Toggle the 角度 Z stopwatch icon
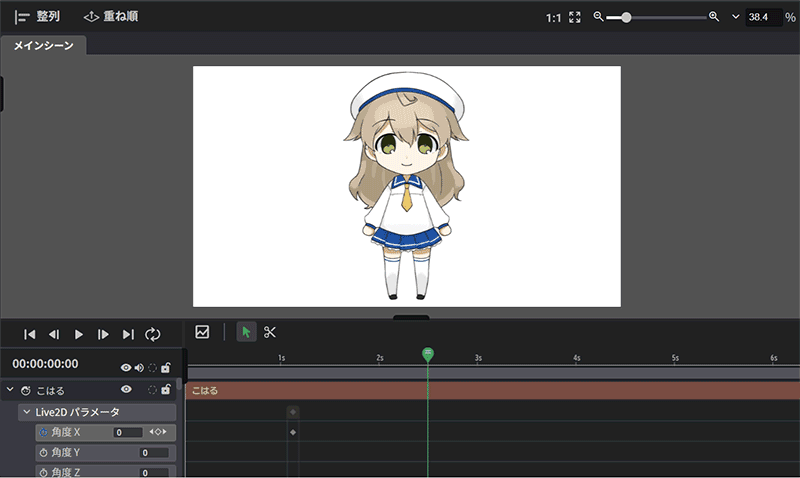Screen dimensions: 800x478 point(43,472)
